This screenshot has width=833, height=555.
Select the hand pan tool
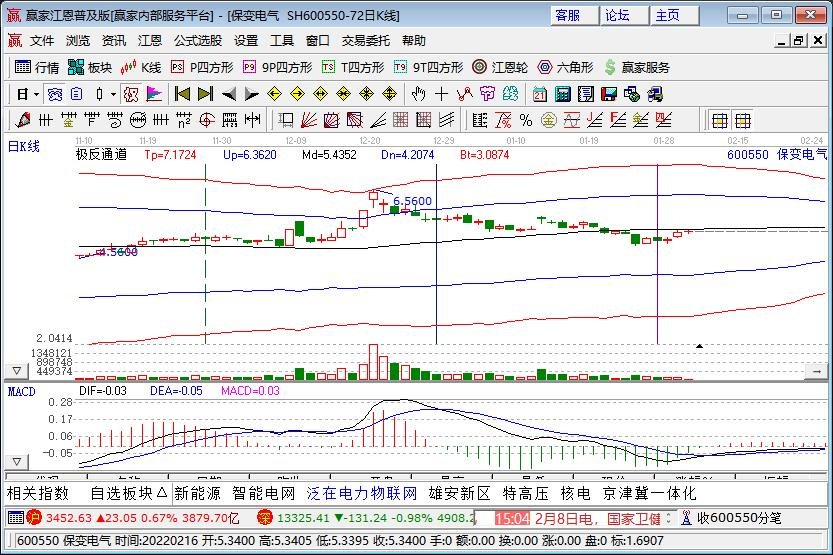(419, 94)
